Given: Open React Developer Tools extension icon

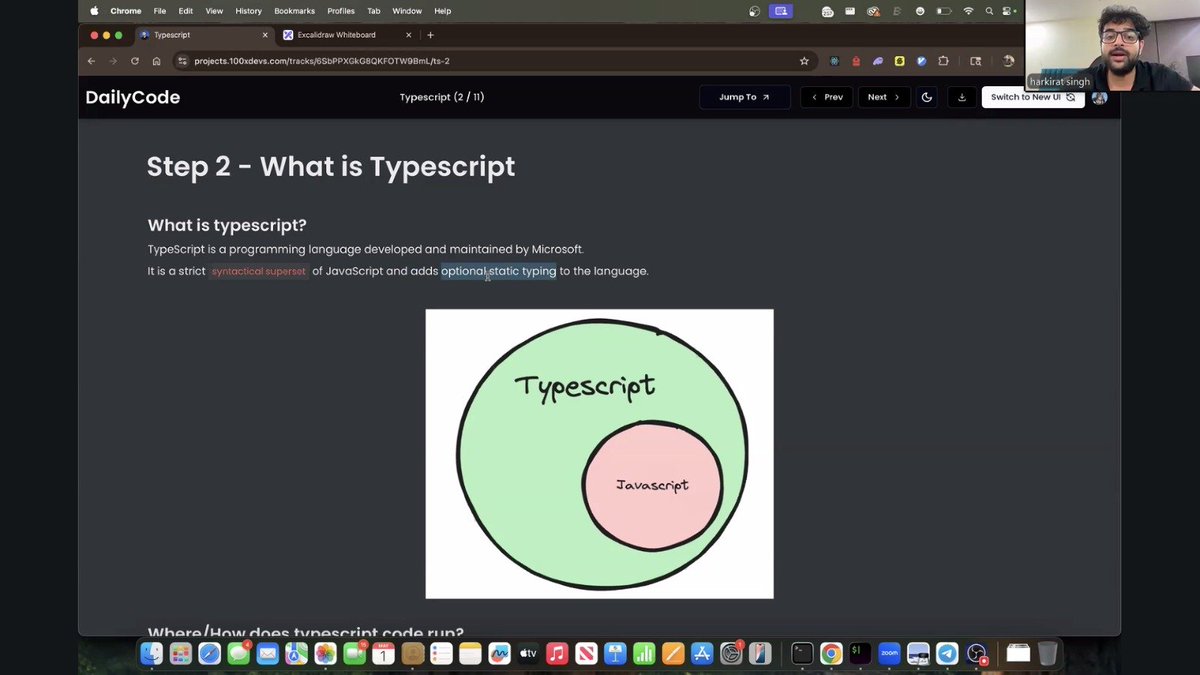Looking at the screenshot, I should (x=834, y=61).
